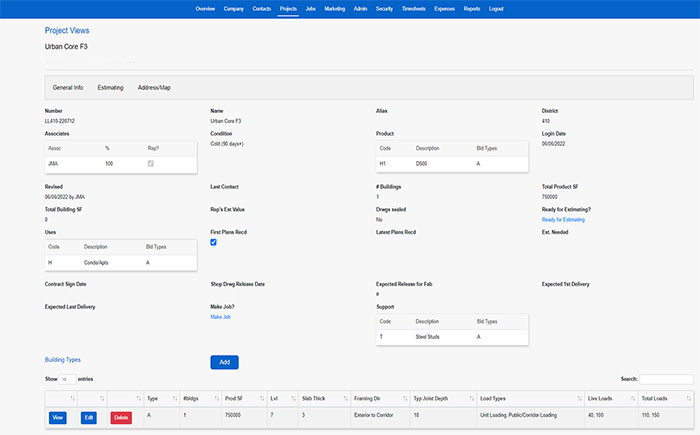Click the red Delete button
The height and width of the screenshot is (435, 700).
(x=121, y=418)
